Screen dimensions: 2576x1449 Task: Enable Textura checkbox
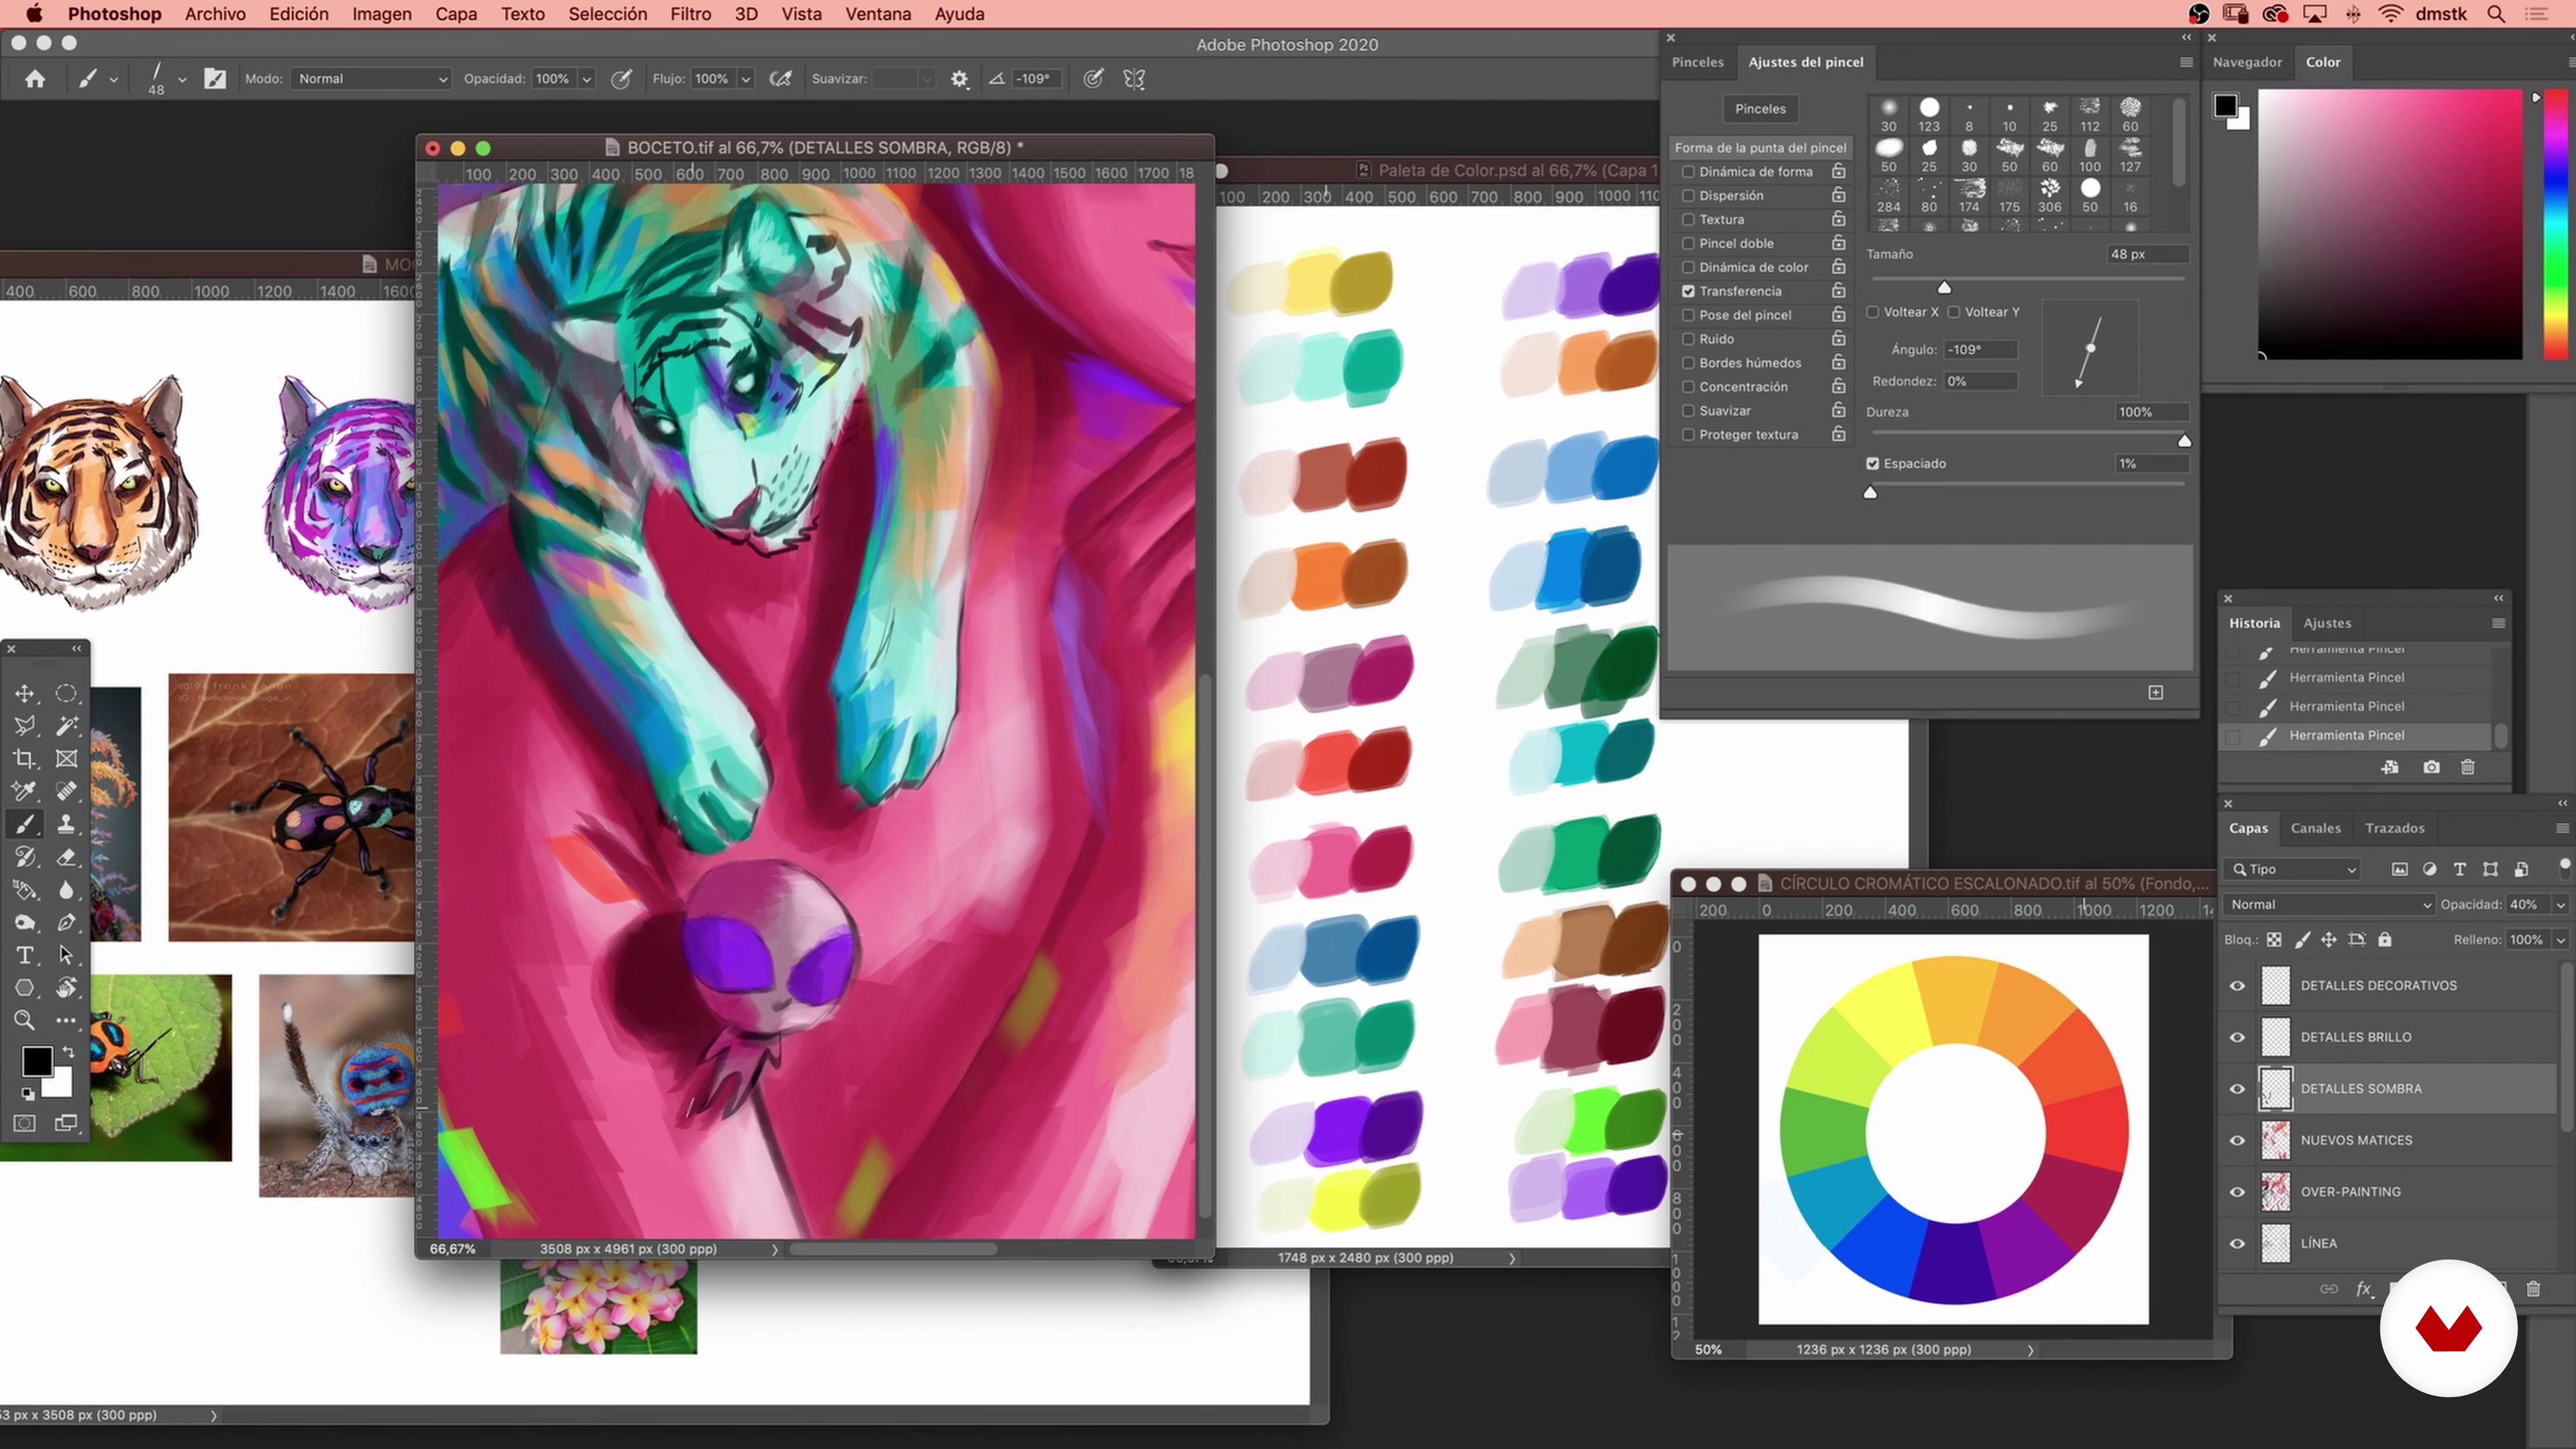(x=1688, y=220)
